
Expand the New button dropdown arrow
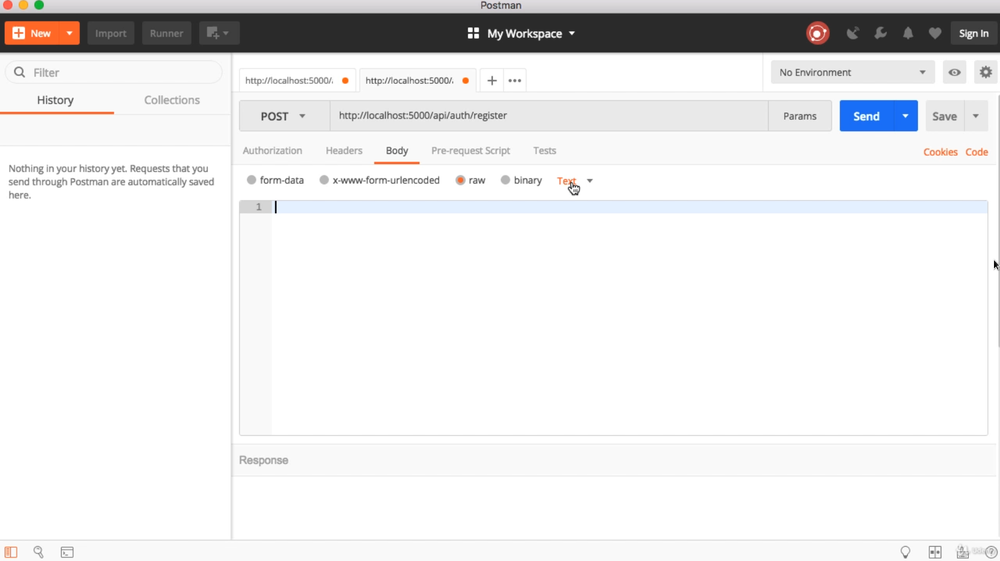[69, 33]
